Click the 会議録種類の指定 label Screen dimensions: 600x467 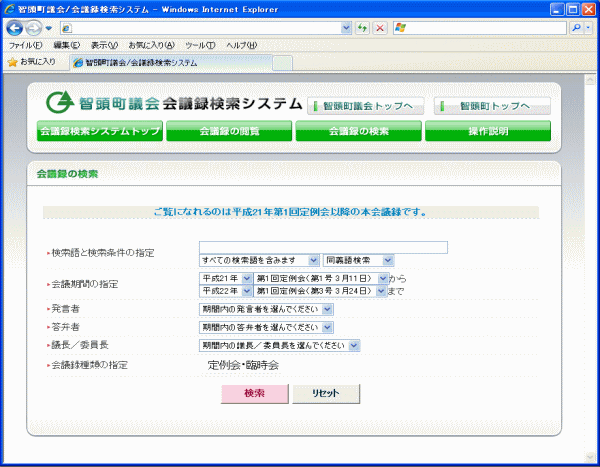(89, 365)
